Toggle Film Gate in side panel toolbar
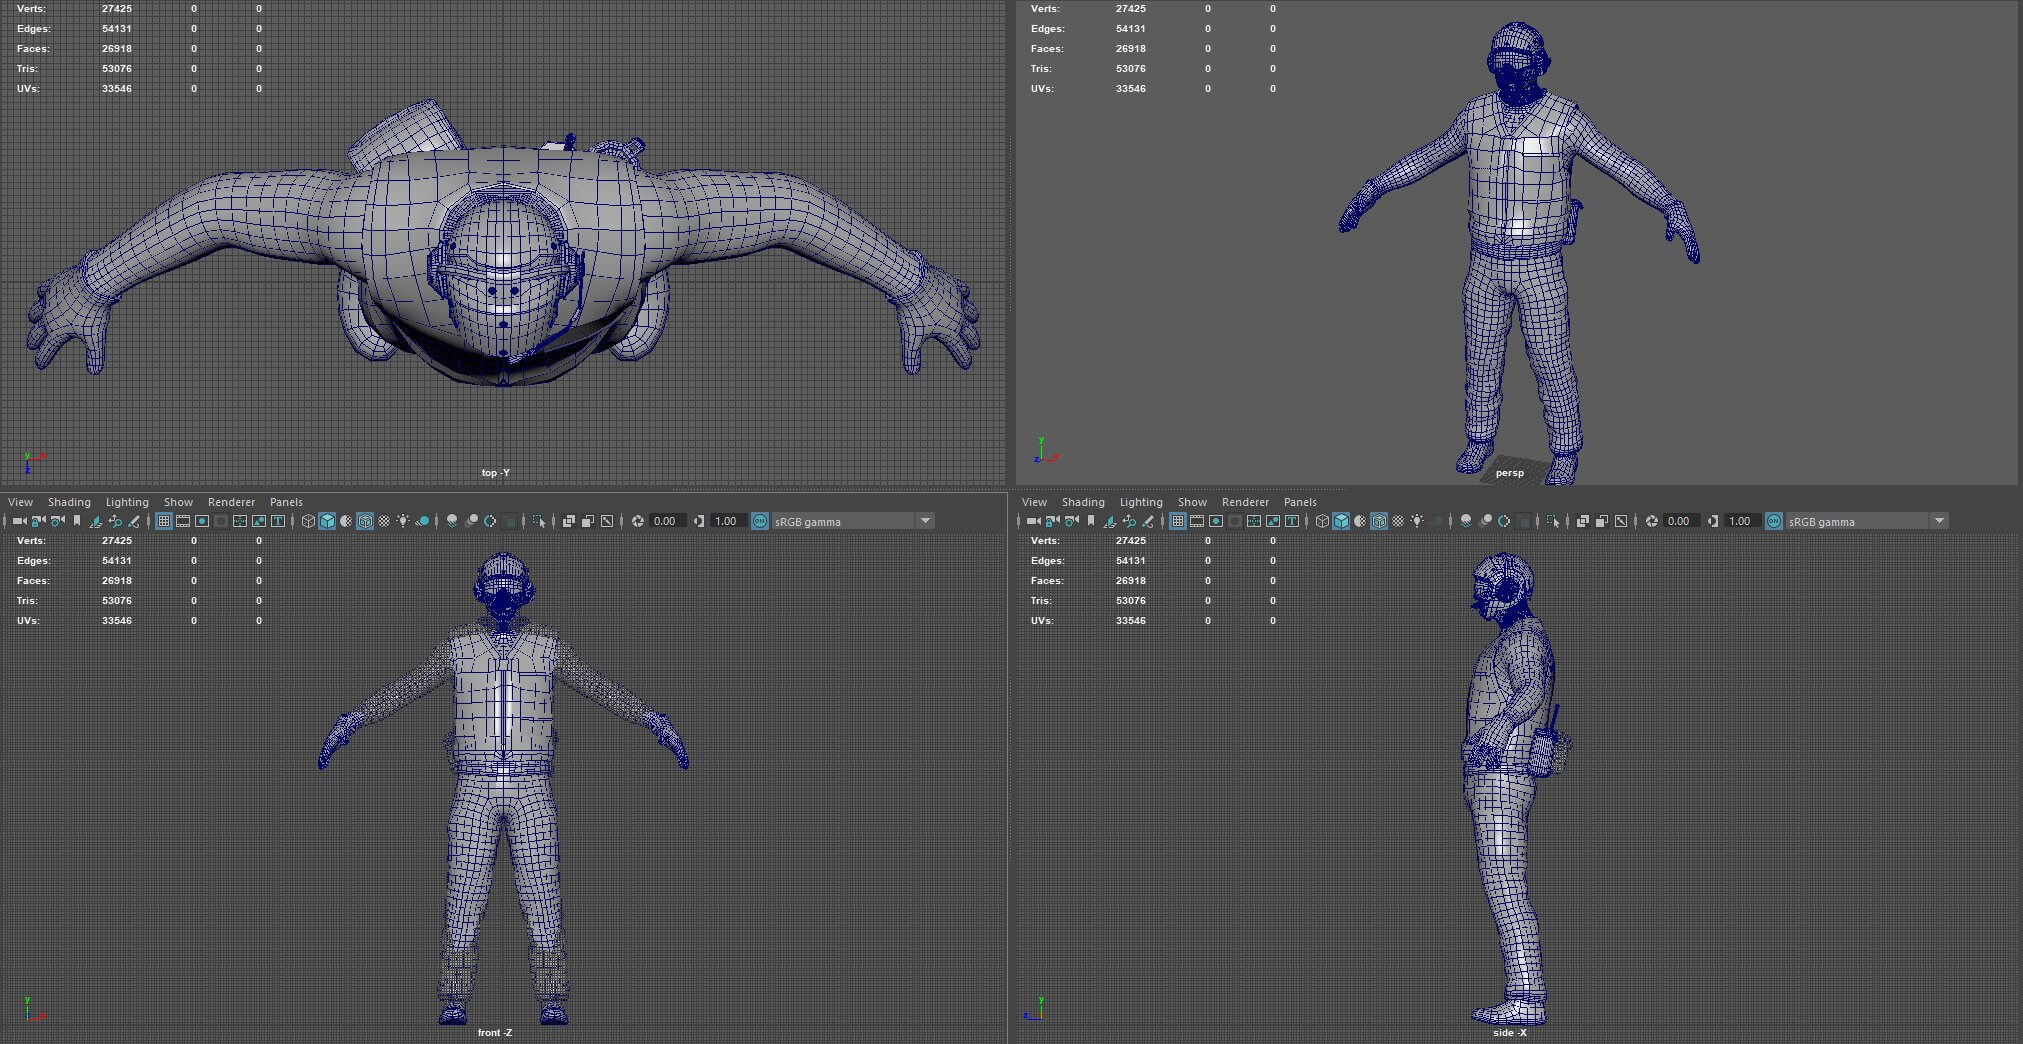Image resolution: width=2023 pixels, height=1044 pixels. point(1197,521)
